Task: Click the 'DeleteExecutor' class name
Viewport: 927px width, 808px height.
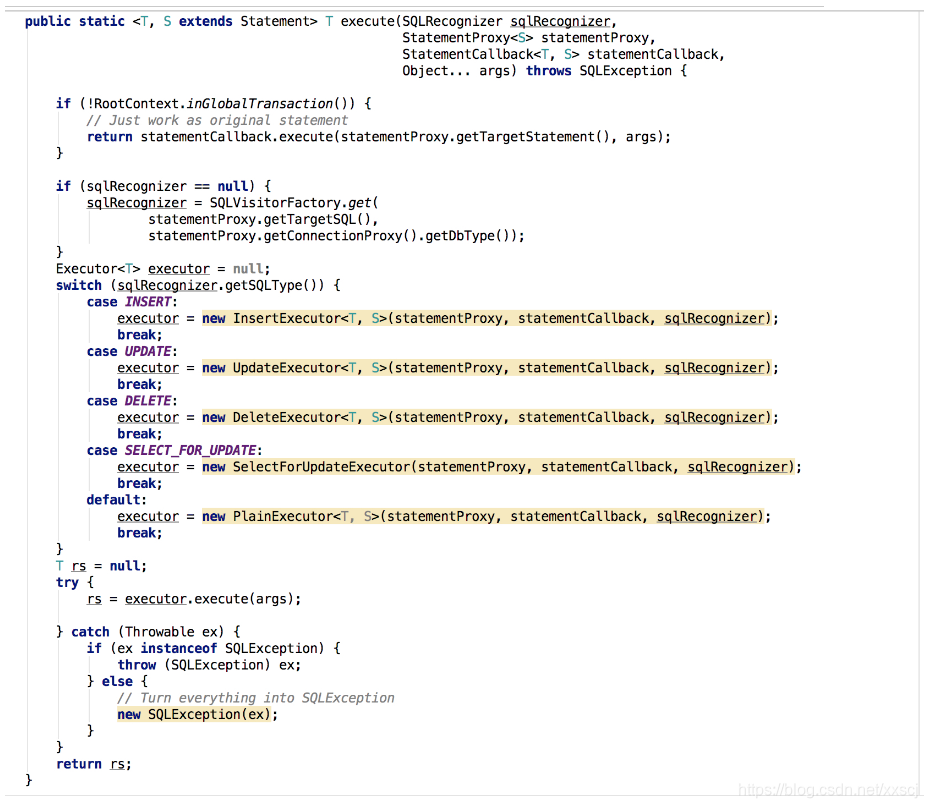Action: [287, 418]
